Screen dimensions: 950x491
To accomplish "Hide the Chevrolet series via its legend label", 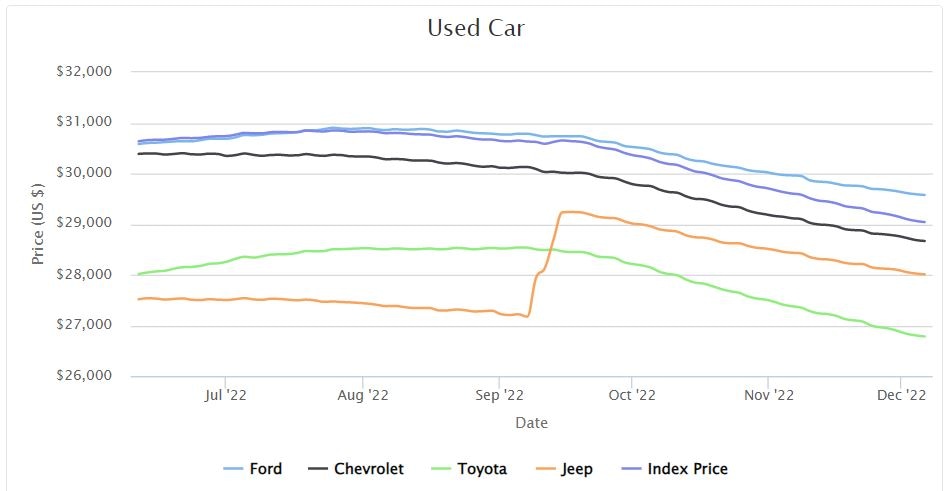I will point(369,469).
